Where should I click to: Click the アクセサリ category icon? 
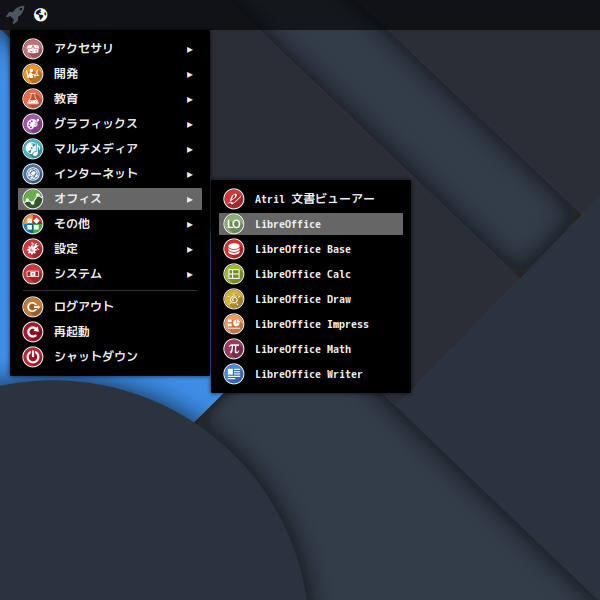point(33,49)
